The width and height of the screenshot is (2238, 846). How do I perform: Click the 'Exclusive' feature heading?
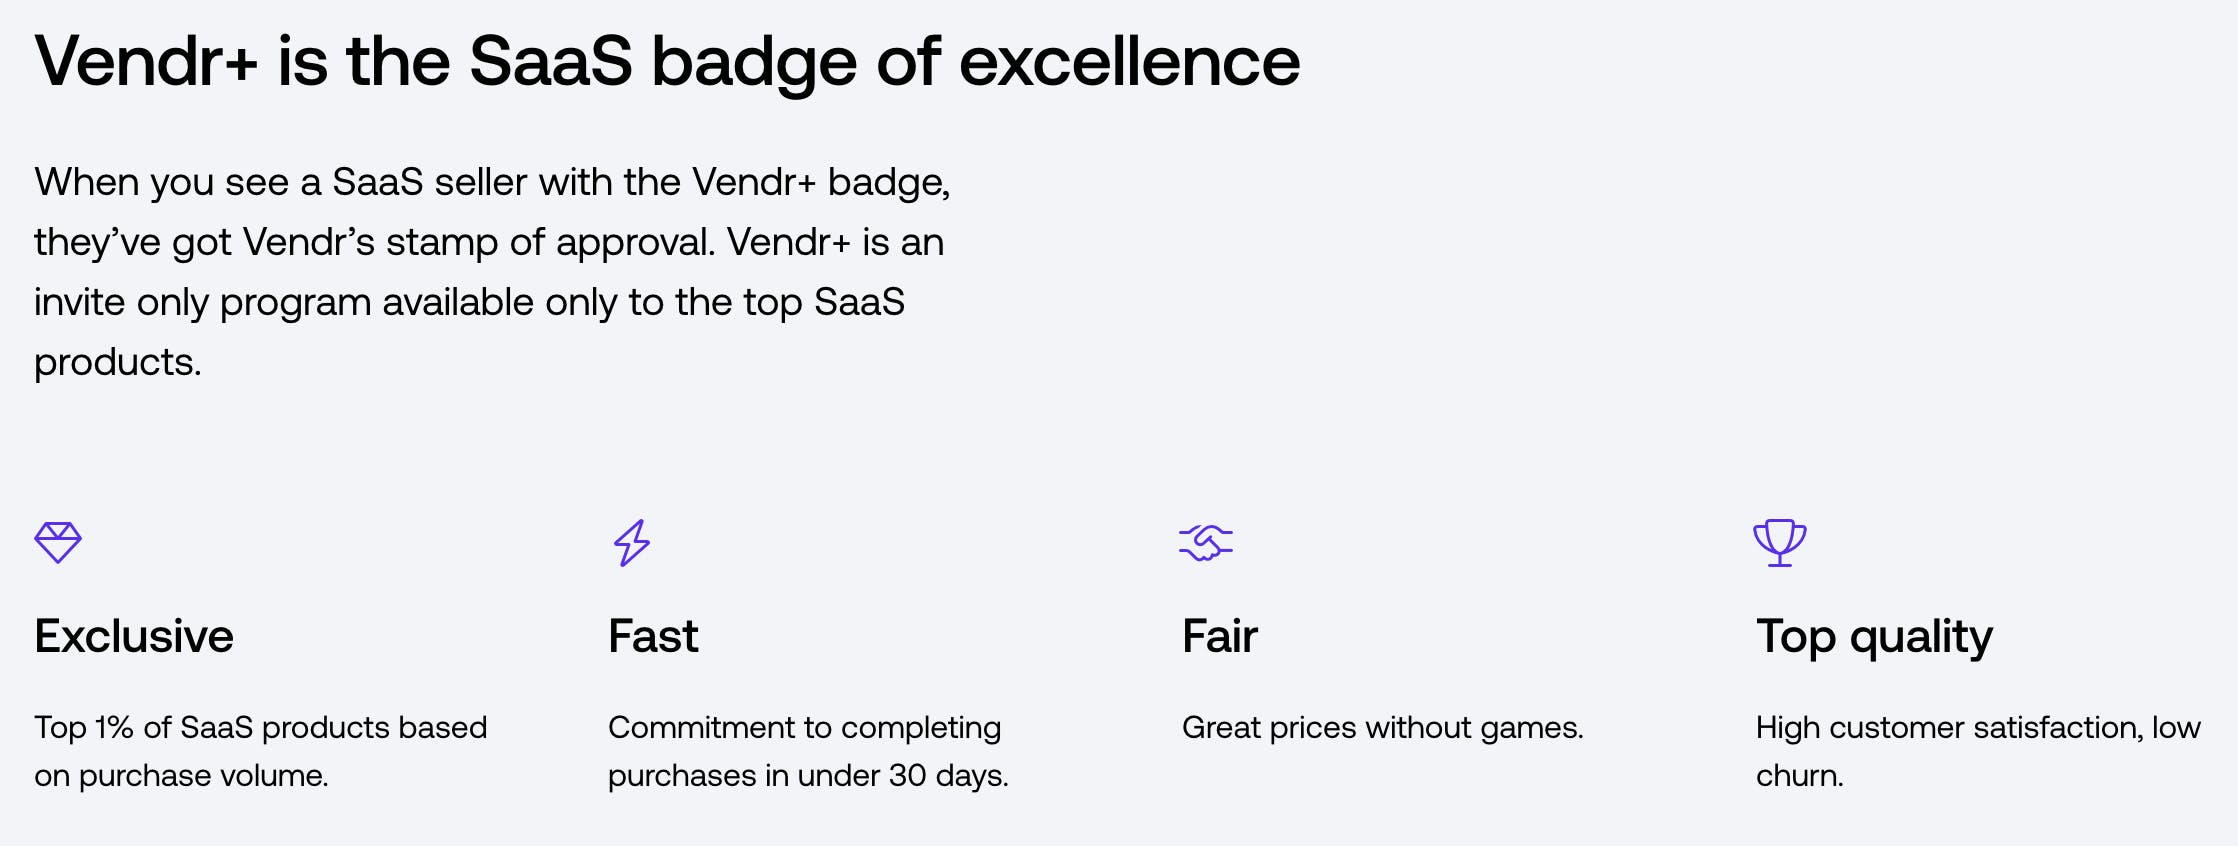pos(134,636)
